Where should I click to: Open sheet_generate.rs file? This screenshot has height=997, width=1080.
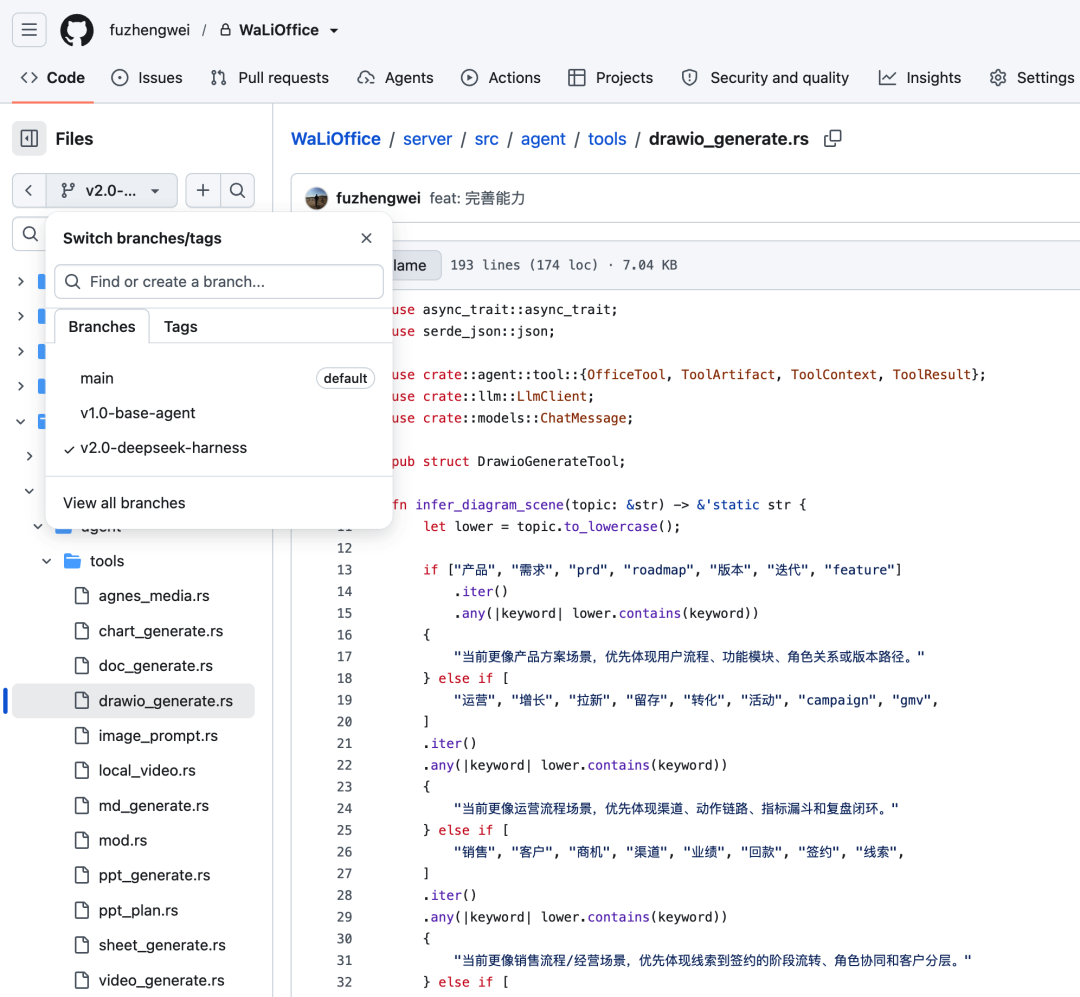tap(162, 945)
